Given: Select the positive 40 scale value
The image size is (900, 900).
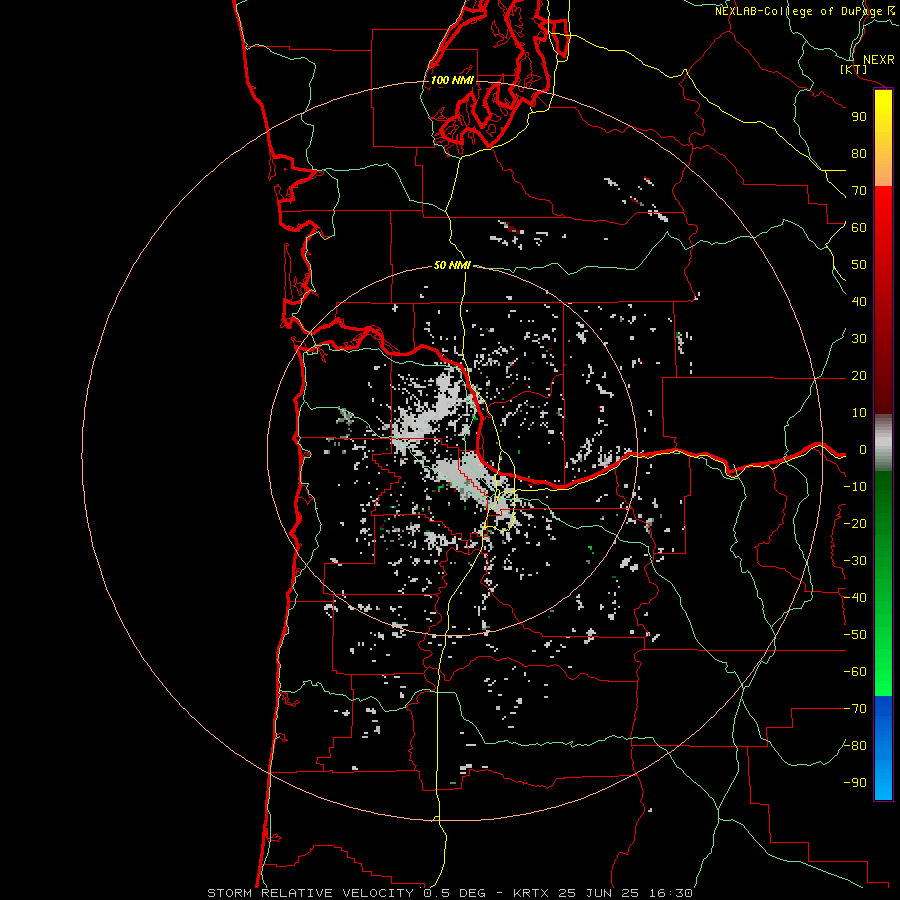Looking at the screenshot, I should (x=859, y=301).
